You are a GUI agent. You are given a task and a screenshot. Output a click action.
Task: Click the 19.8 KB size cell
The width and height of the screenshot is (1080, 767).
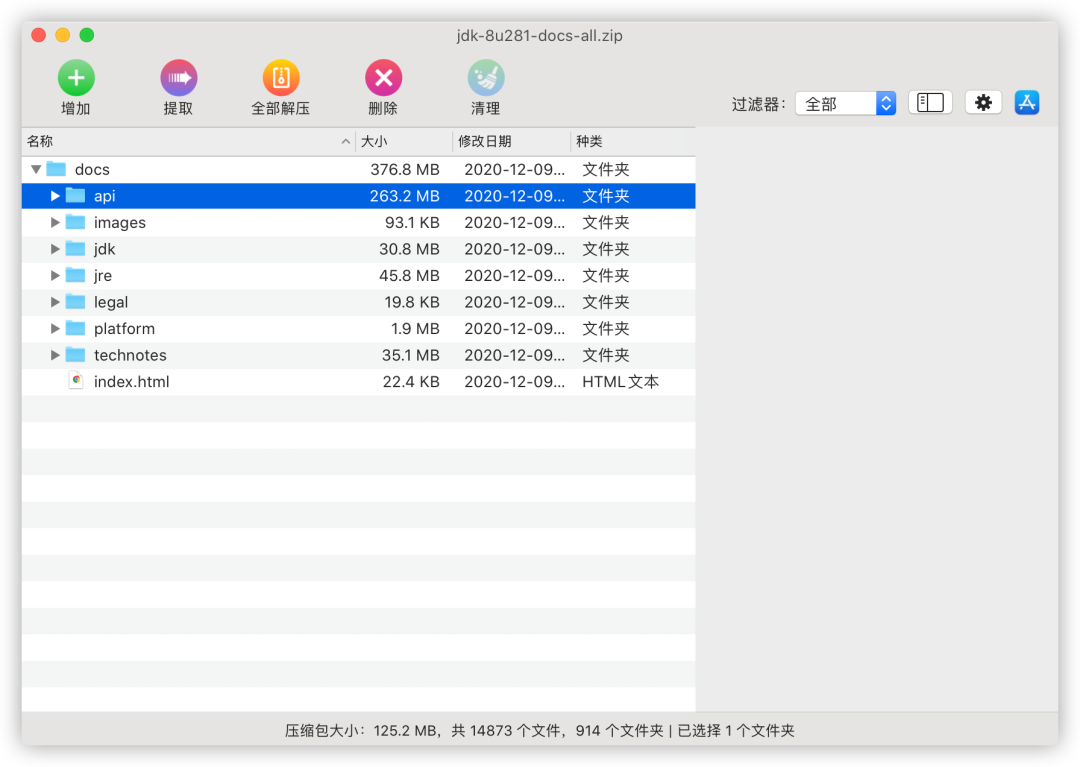click(x=412, y=302)
